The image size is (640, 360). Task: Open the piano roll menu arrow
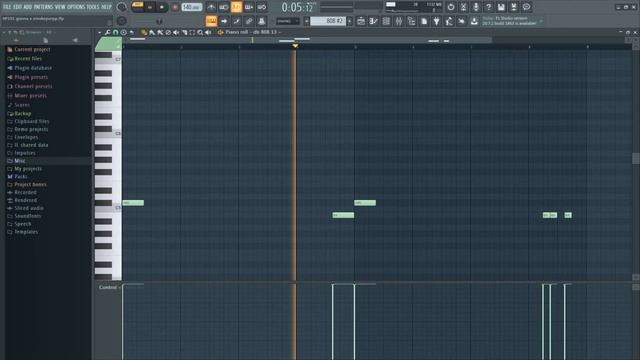(x=100, y=32)
